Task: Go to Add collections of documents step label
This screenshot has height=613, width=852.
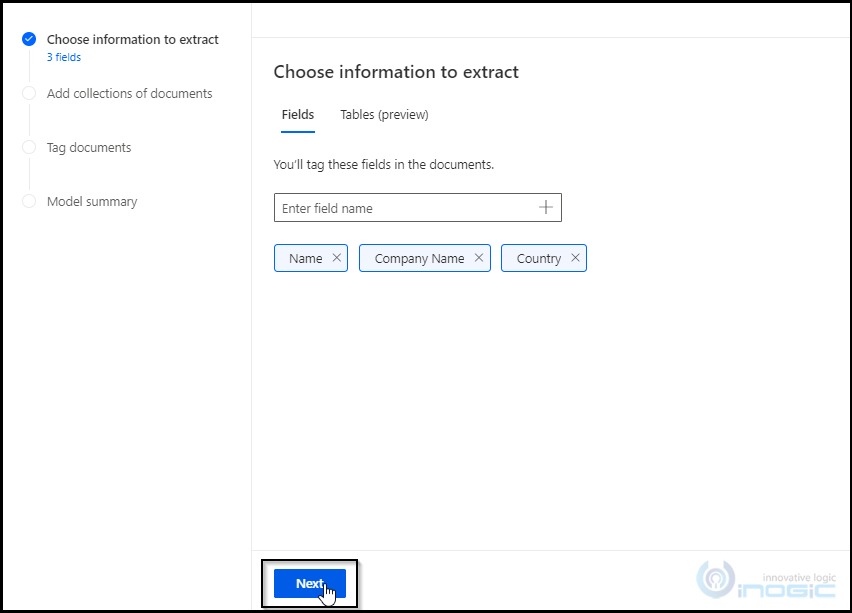Action: coord(130,94)
